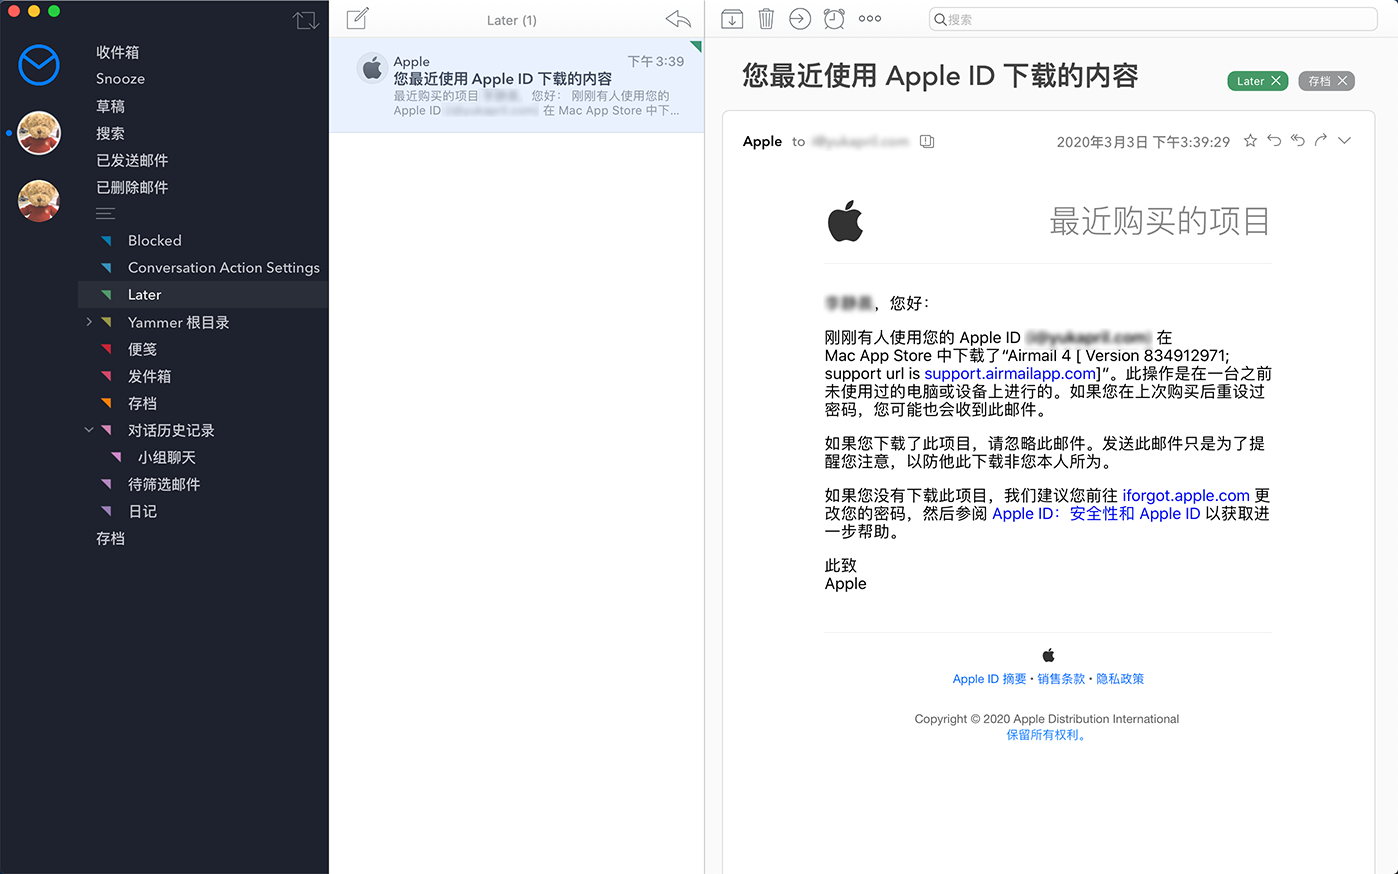This screenshot has height=874, width=1398.
Task: Open the 收件箱 inbox folder
Action: pos(117,52)
